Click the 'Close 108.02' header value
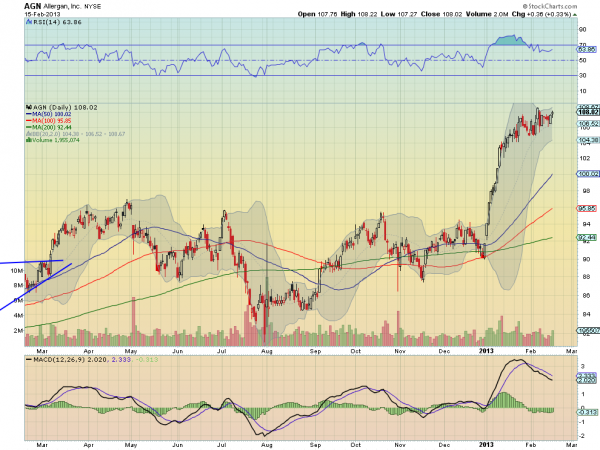Screen dimensions: 600x450 (442, 14)
